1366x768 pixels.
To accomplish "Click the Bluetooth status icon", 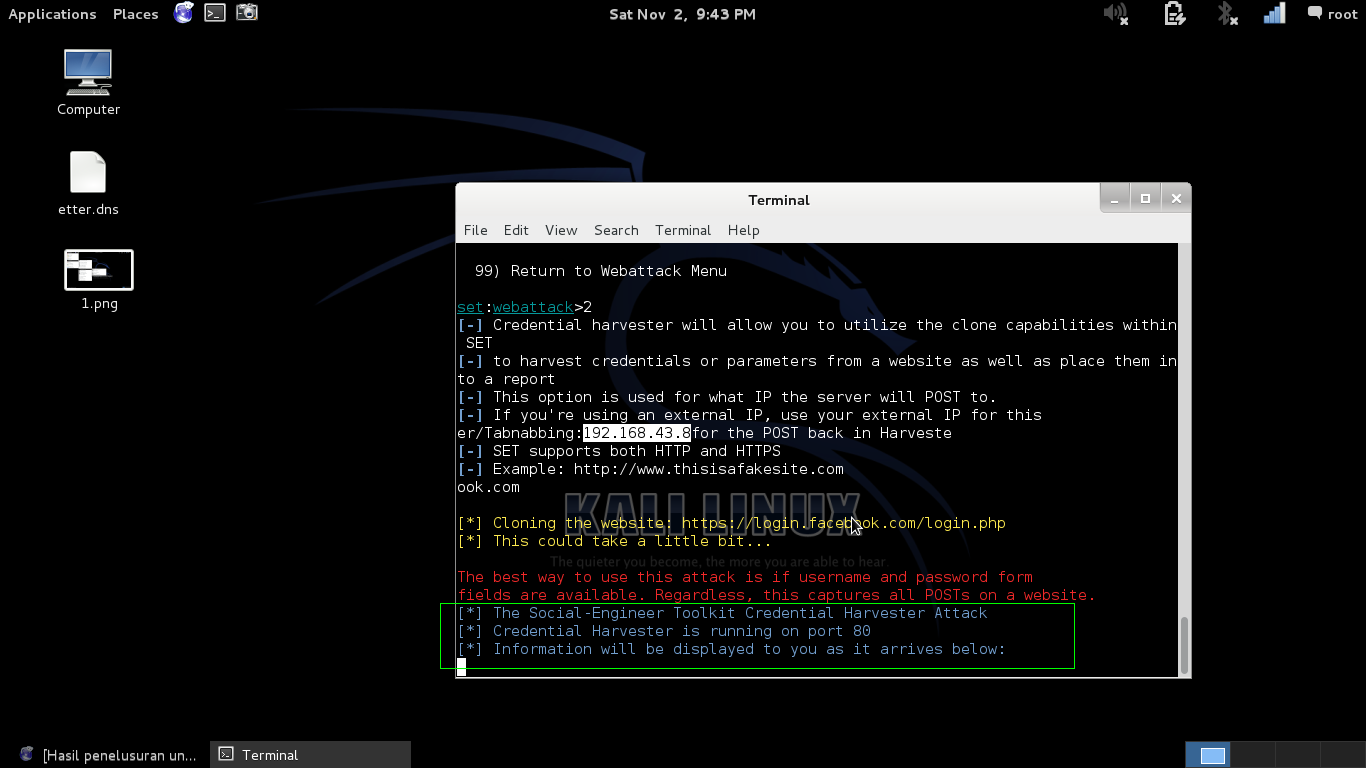I will click(x=1226, y=14).
